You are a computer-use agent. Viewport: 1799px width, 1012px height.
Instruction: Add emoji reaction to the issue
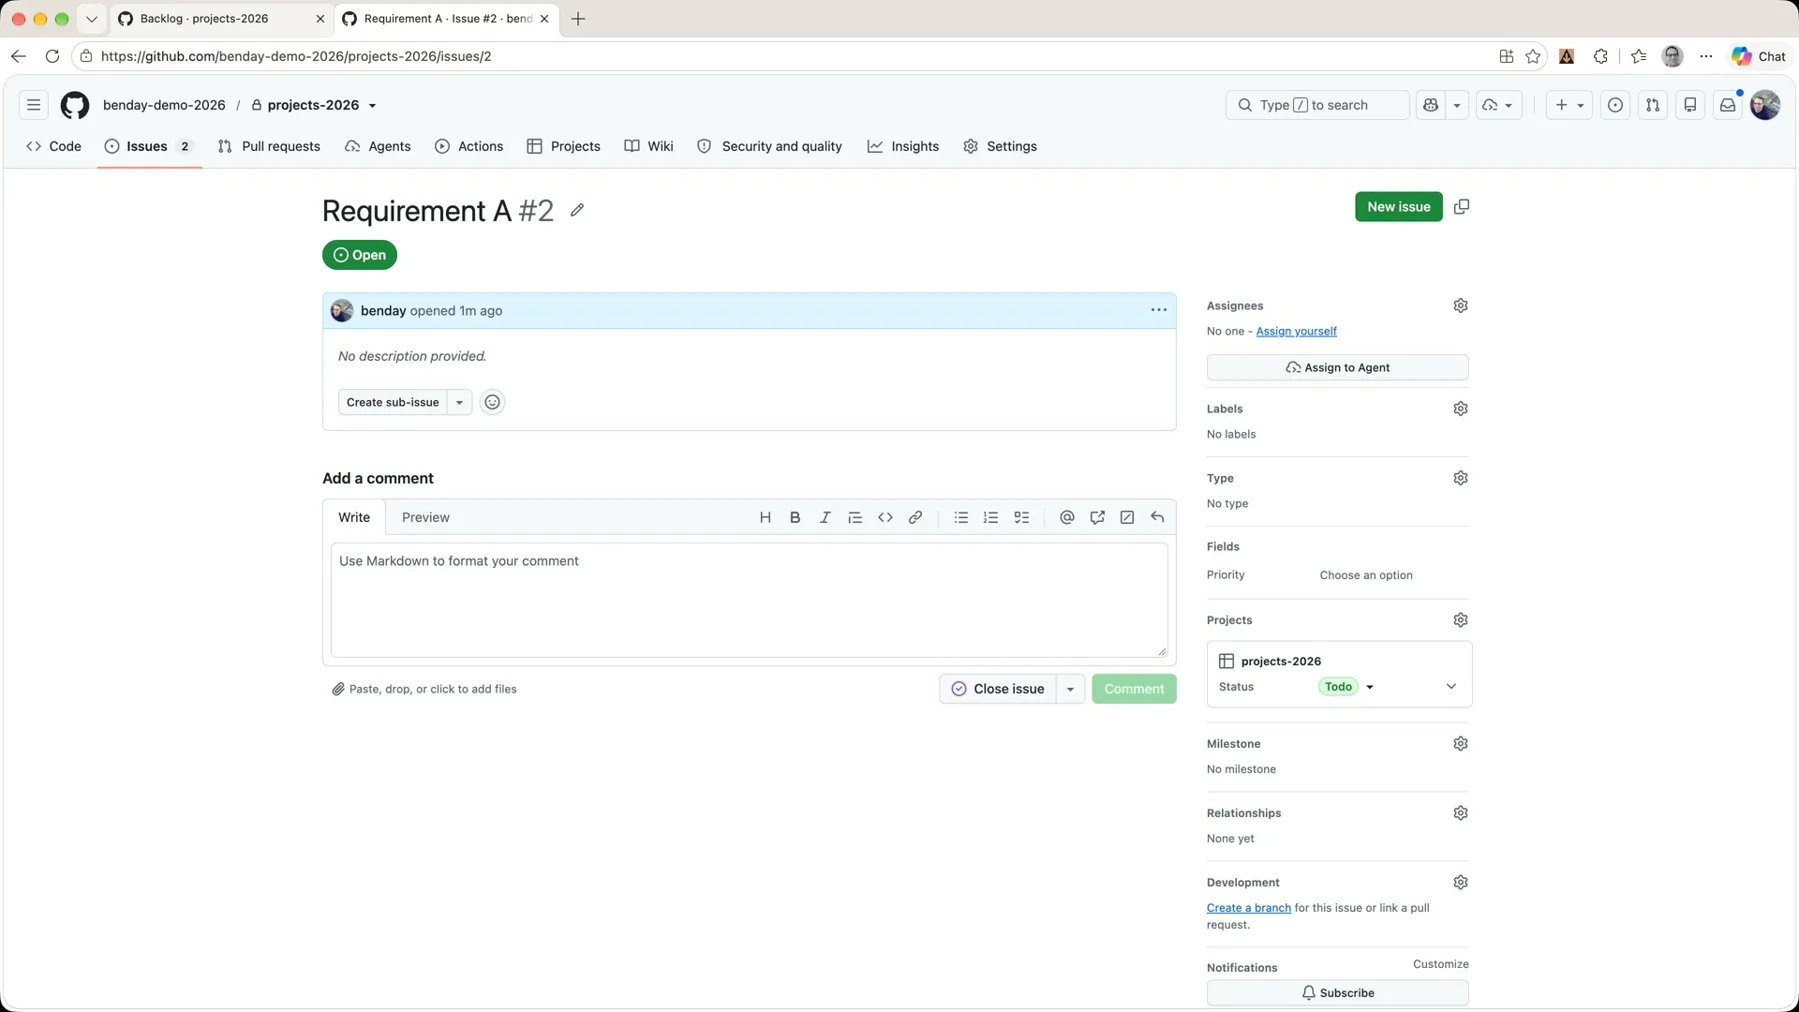492,402
